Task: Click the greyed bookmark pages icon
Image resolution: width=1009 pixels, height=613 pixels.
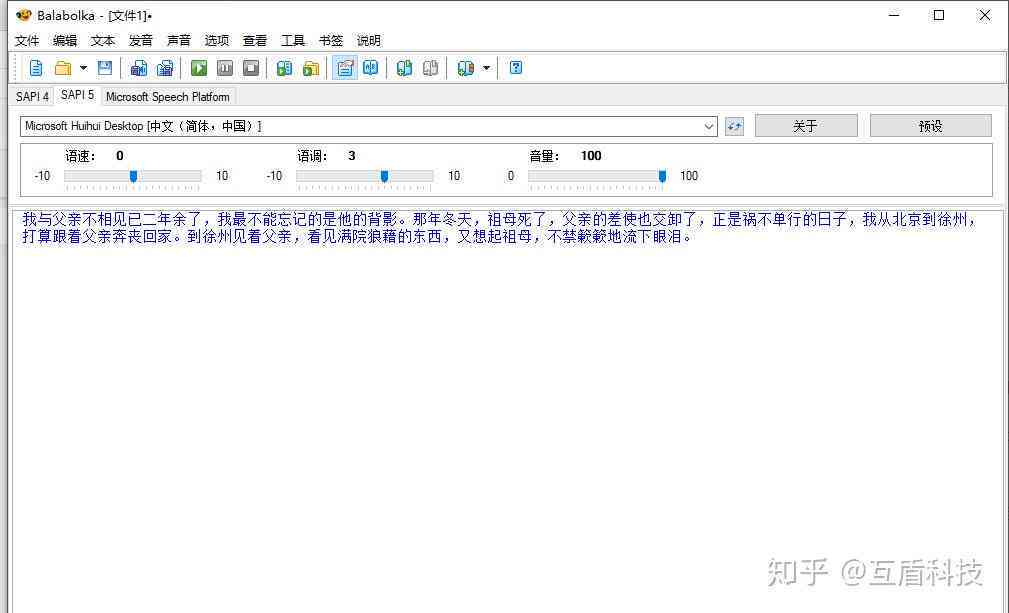Action: [x=430, y=68]
